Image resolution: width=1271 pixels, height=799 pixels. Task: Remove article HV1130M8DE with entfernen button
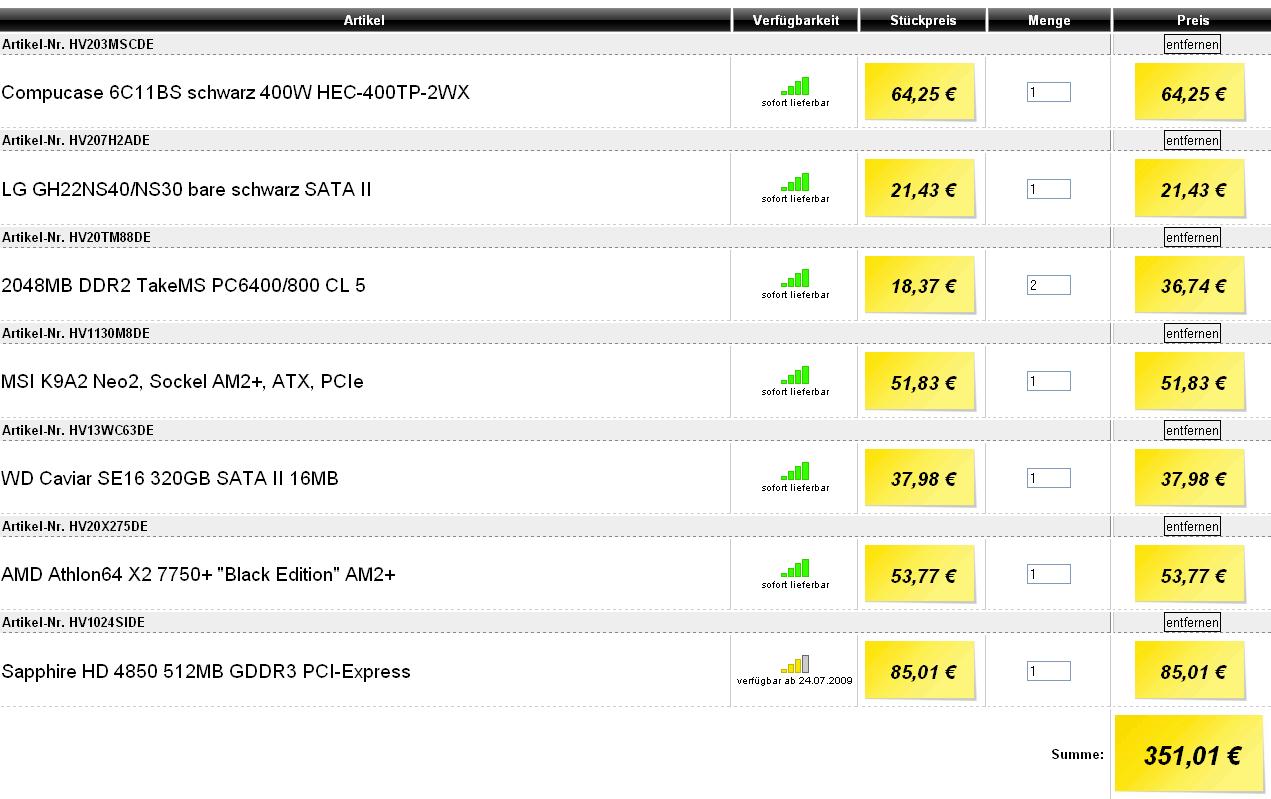(1192, 333)
